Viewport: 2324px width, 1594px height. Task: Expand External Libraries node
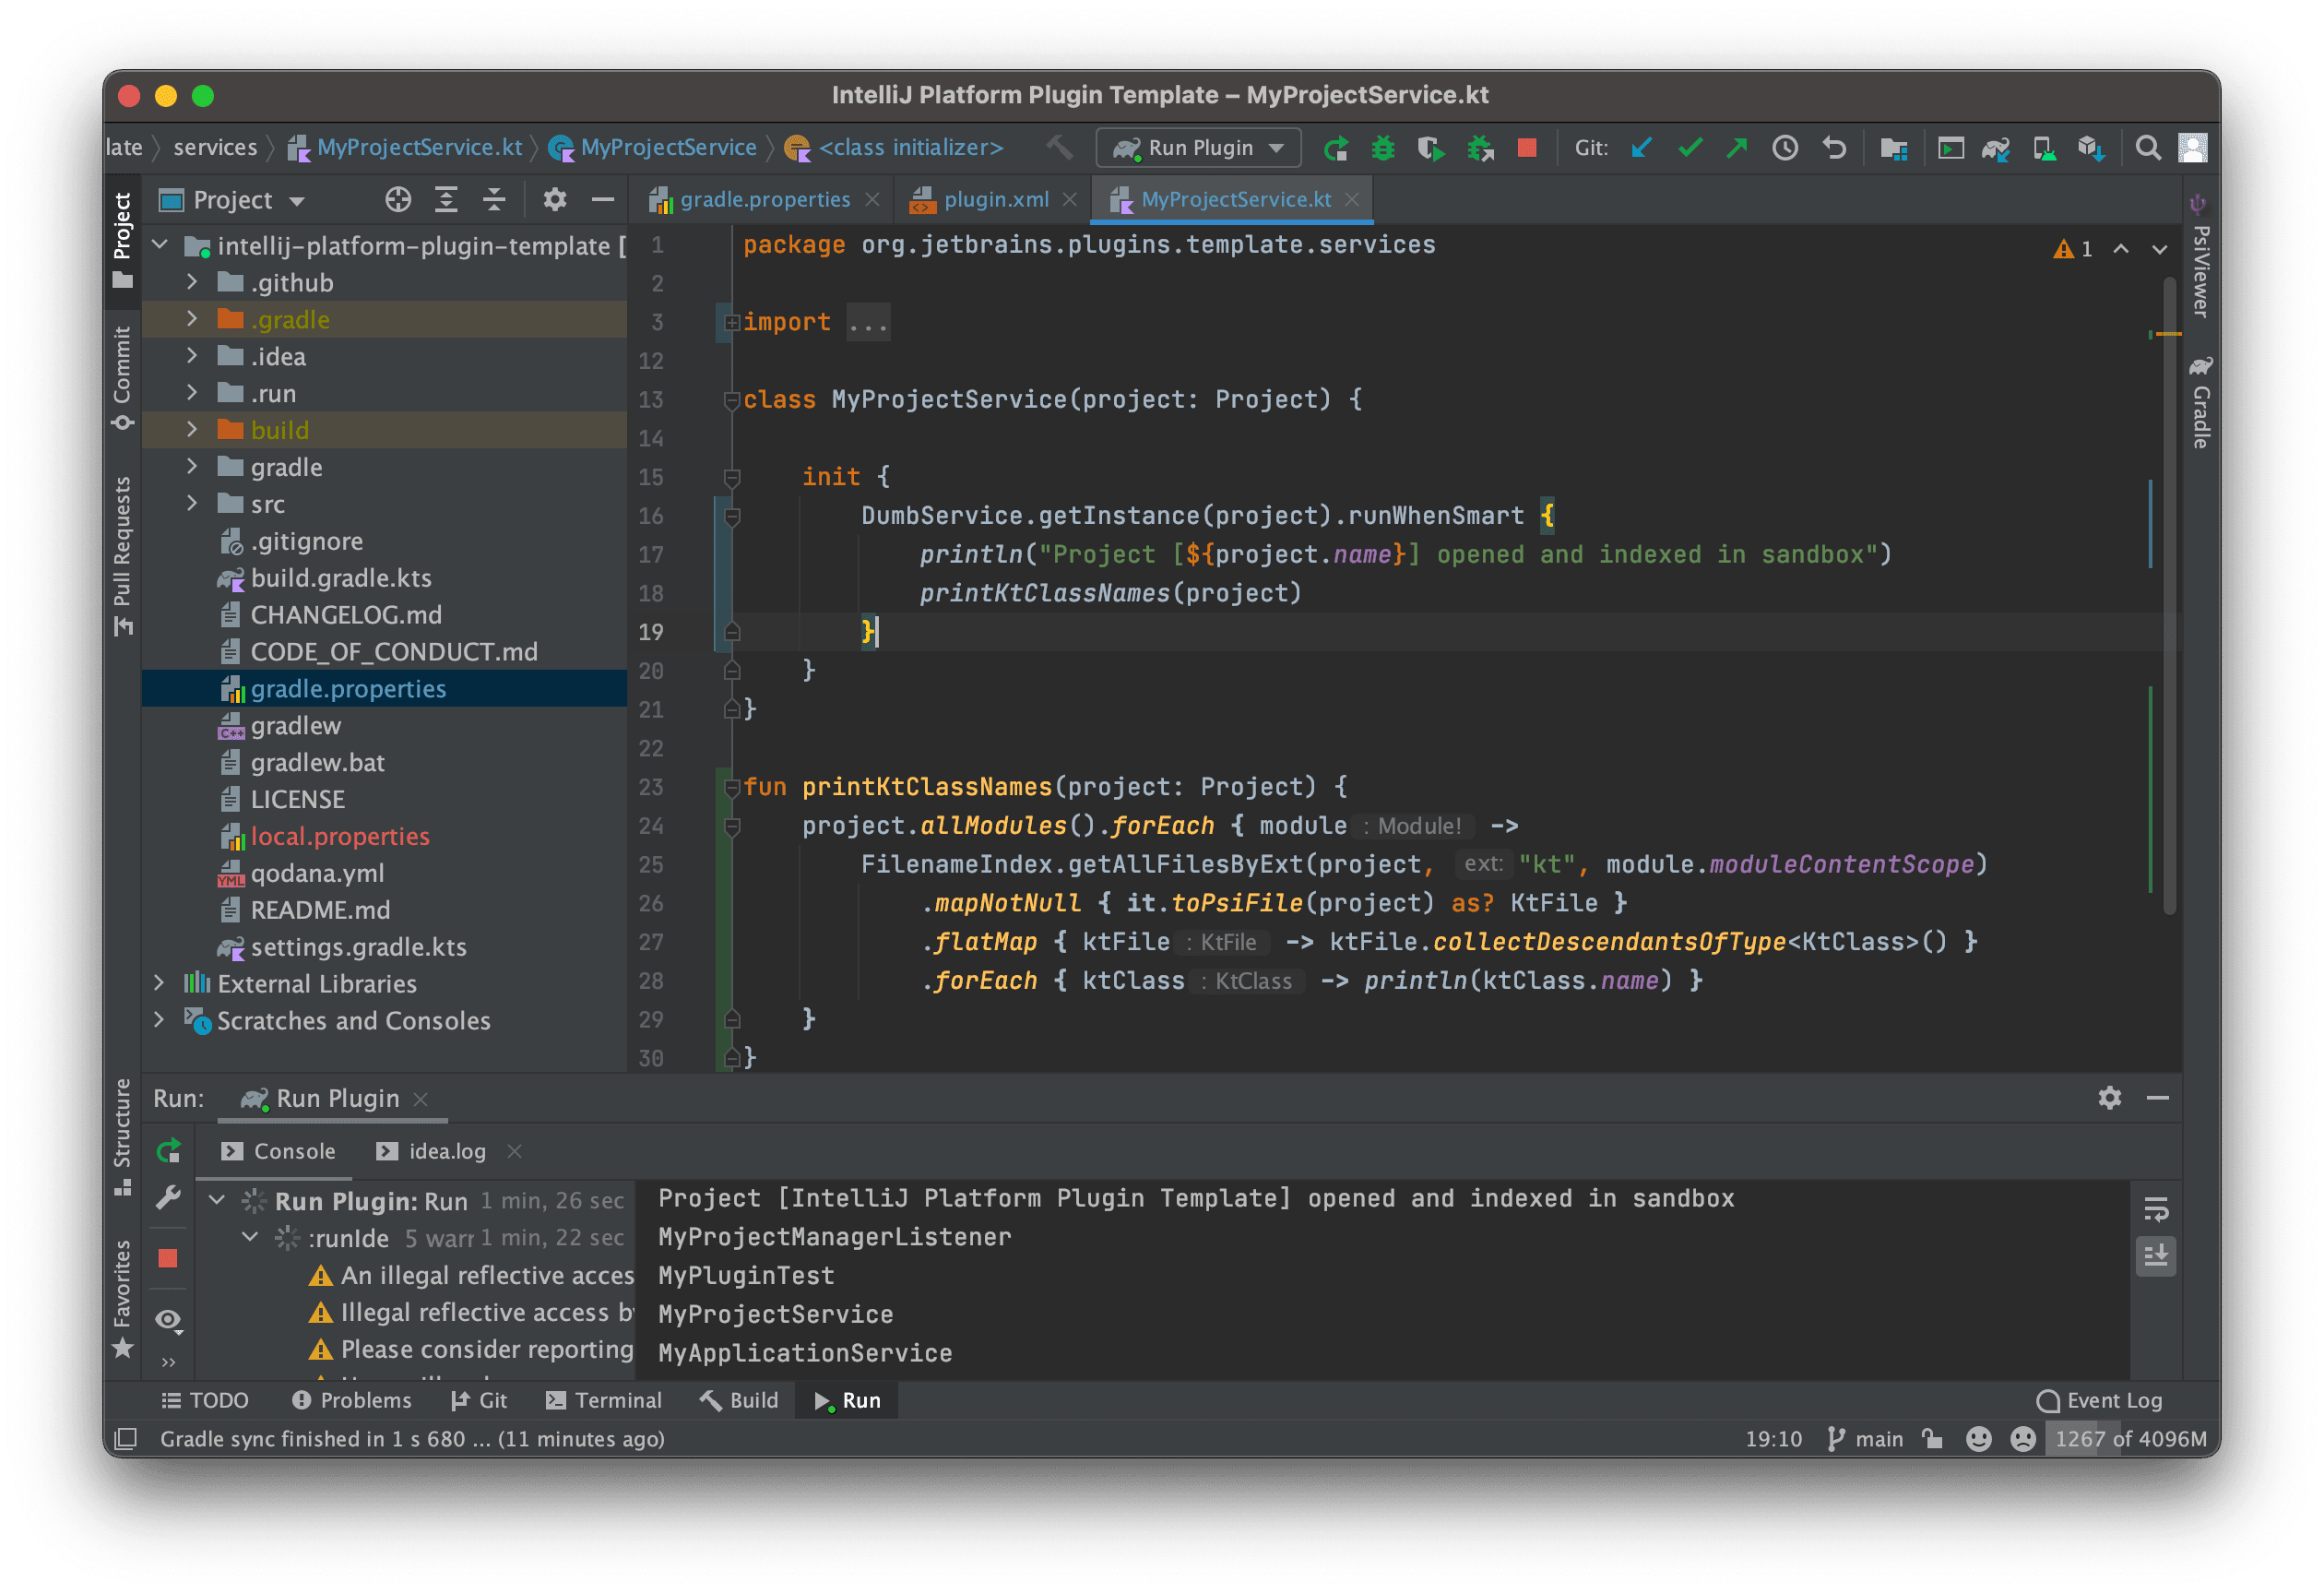point(159,983)
